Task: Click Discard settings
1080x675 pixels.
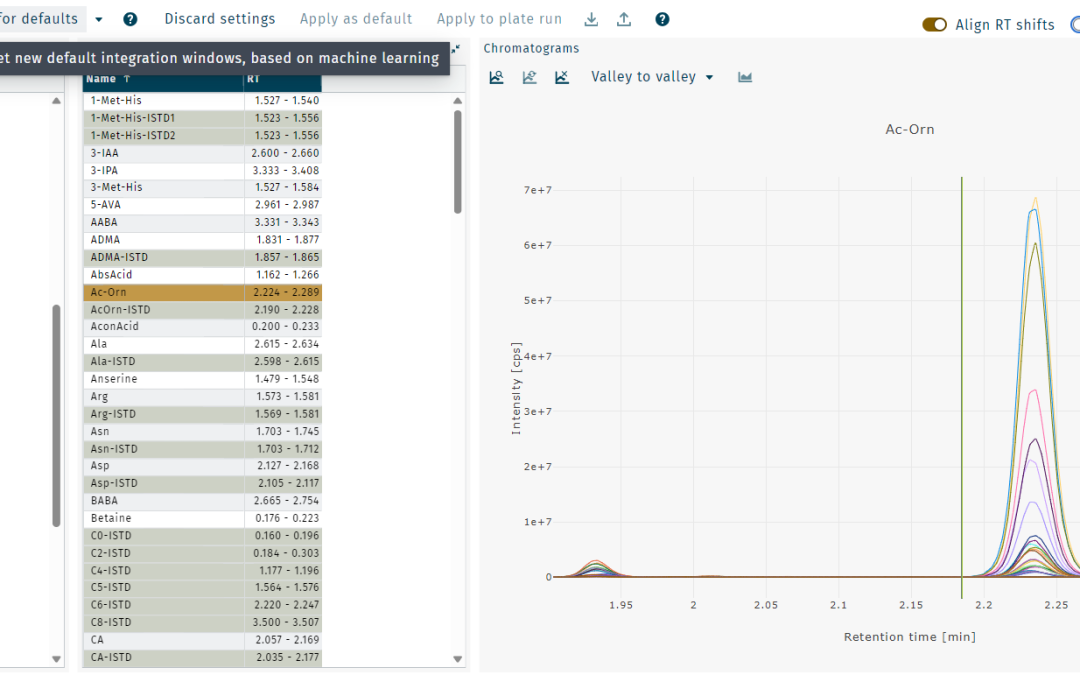Action: pyautogui.click(x=219, y=19)
